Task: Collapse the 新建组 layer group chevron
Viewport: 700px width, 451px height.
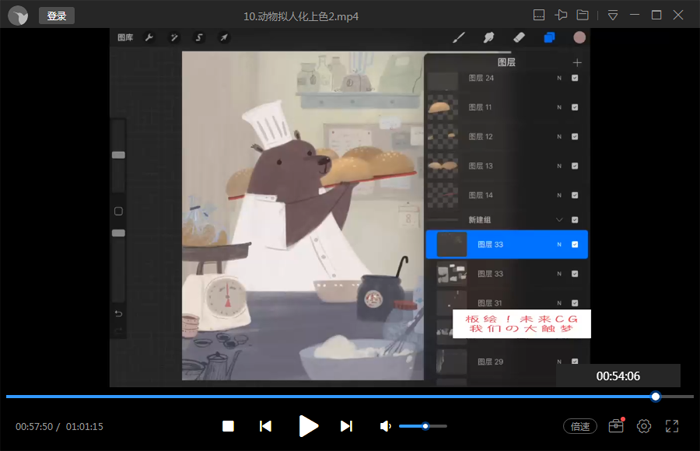Action: 561,219
